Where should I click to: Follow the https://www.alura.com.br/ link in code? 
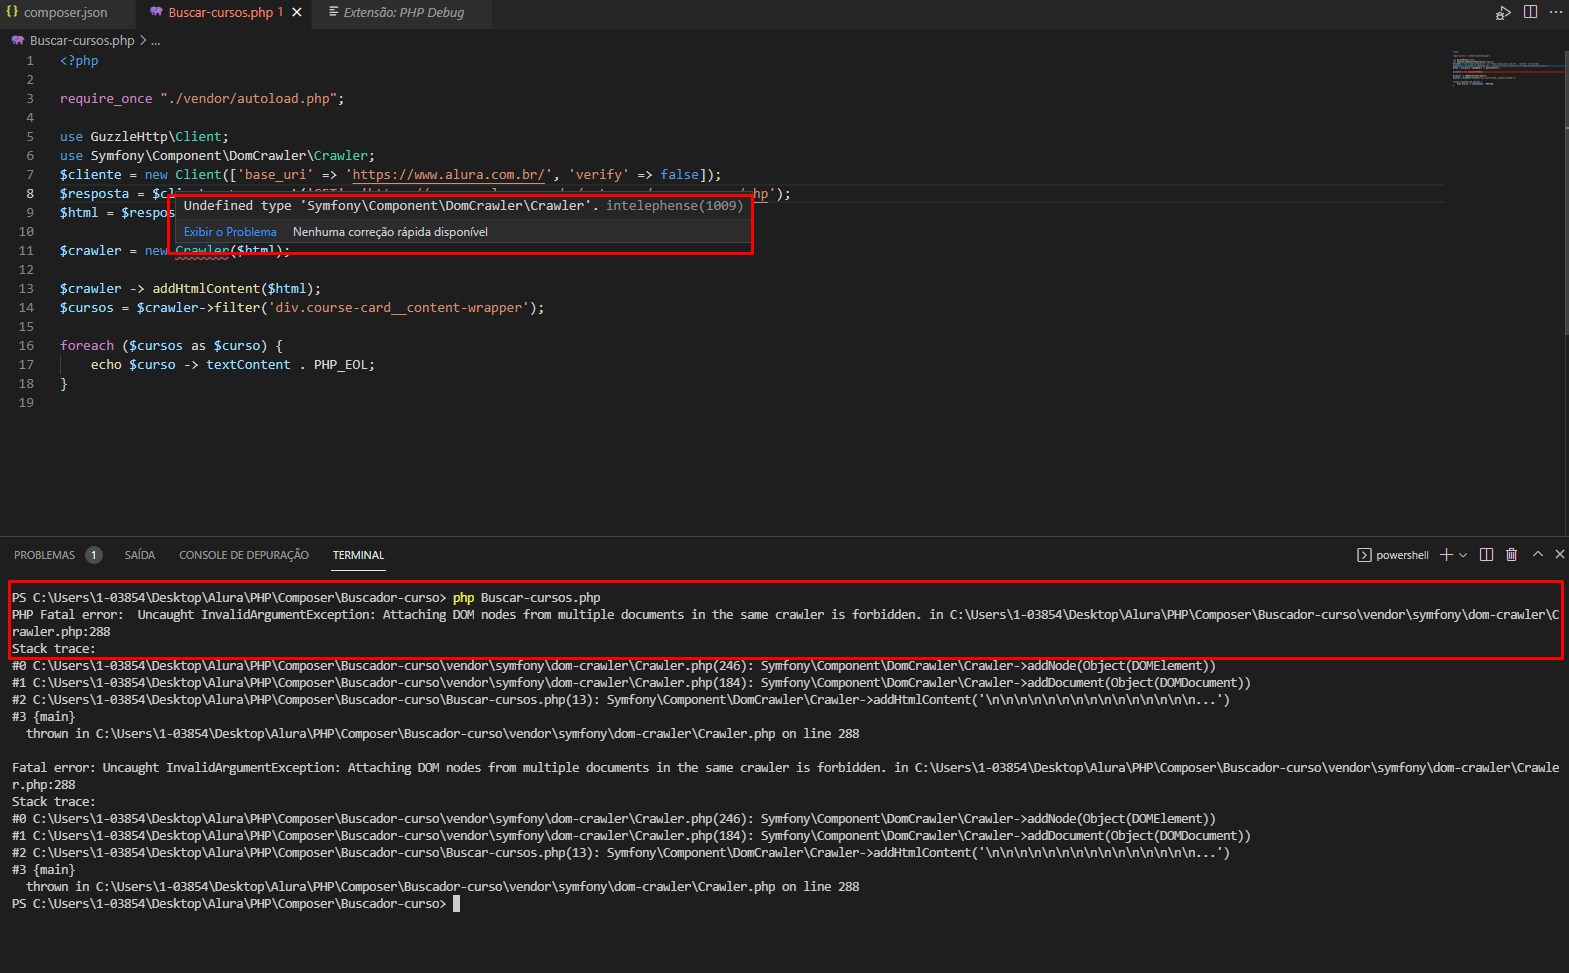(x=449, y=175)
